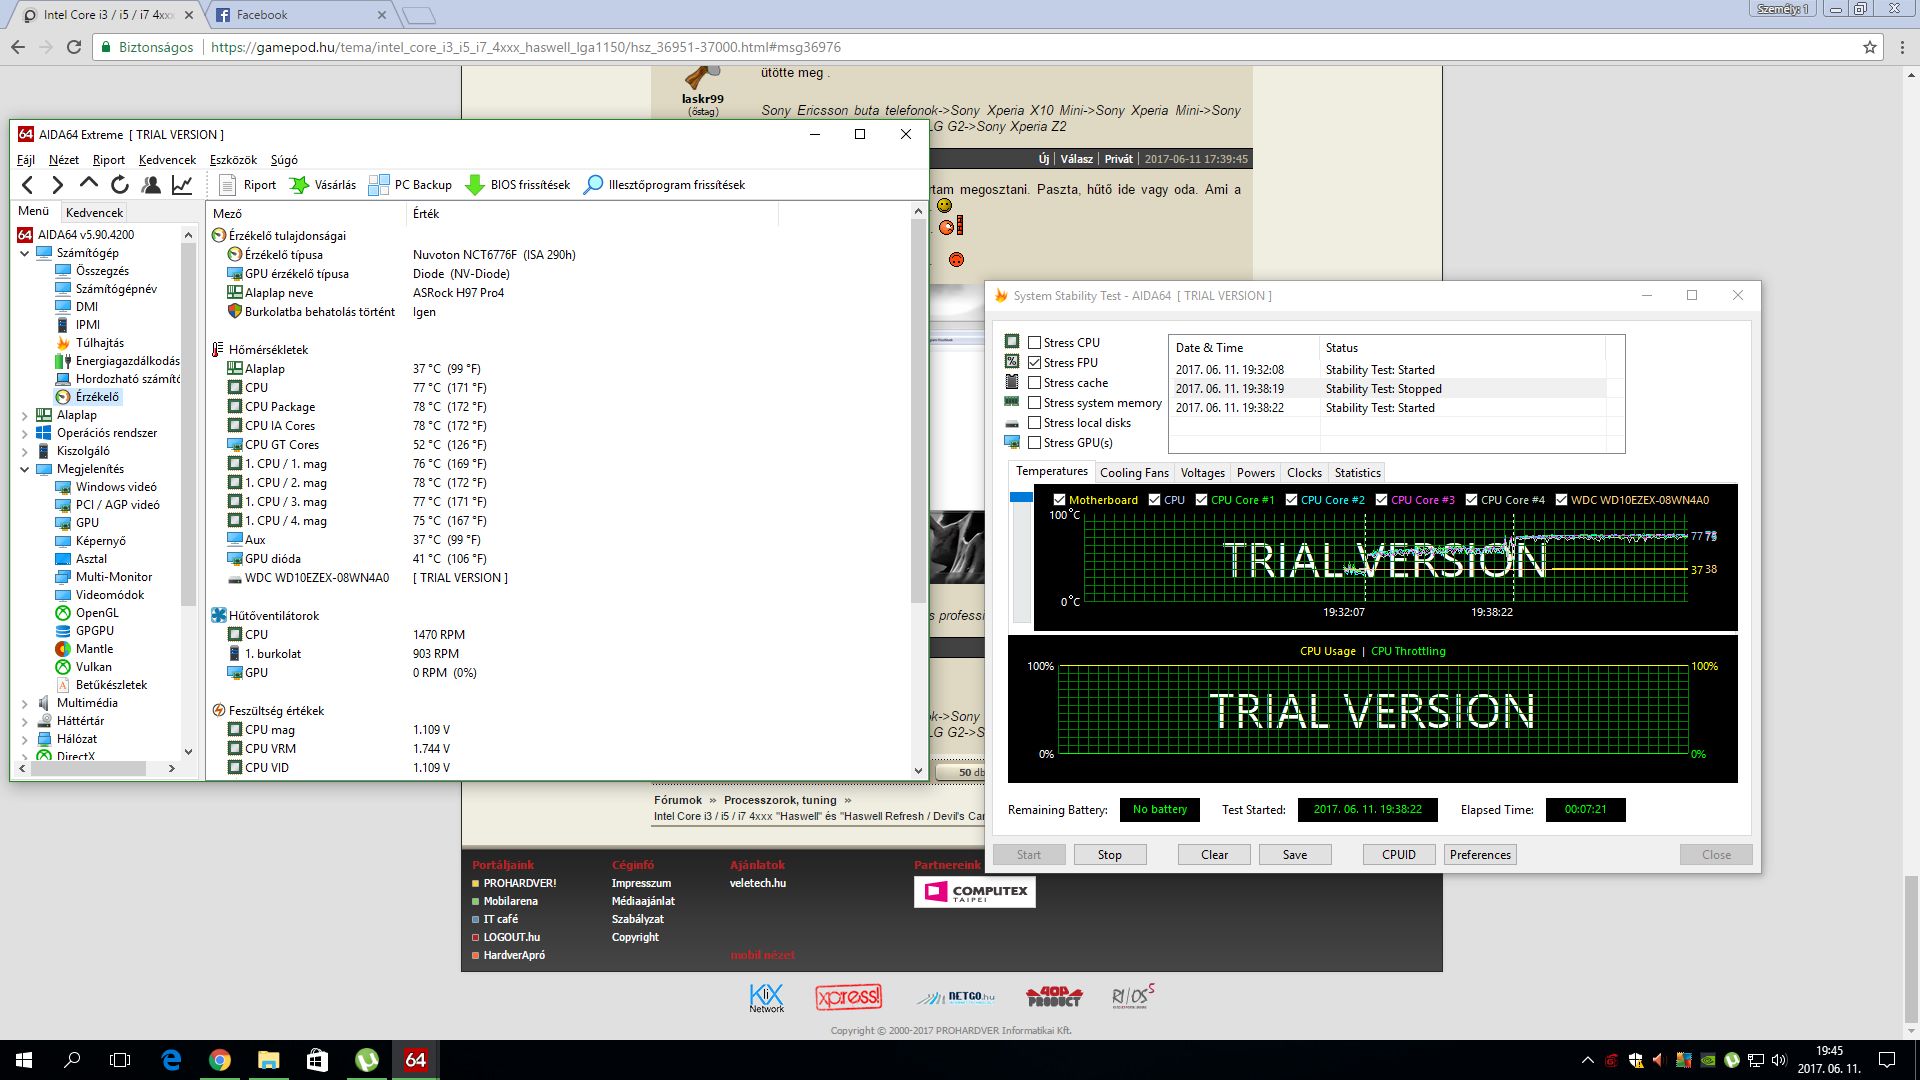1920x1080 pixels.
Task: Enable Stress system memory checkbox
Action: point(1035,403)
